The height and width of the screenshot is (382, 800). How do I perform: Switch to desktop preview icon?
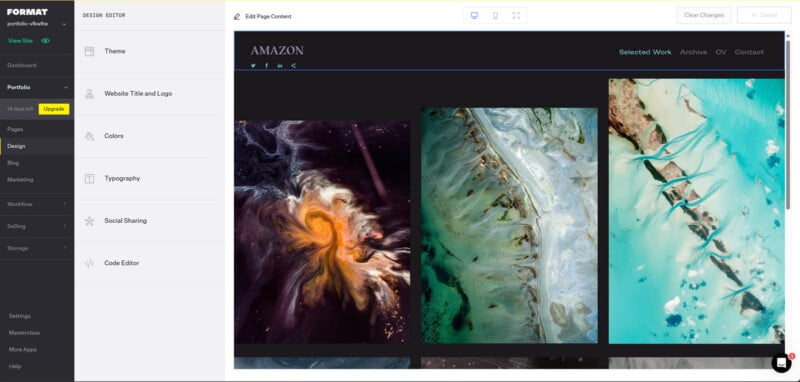point(474,15)
